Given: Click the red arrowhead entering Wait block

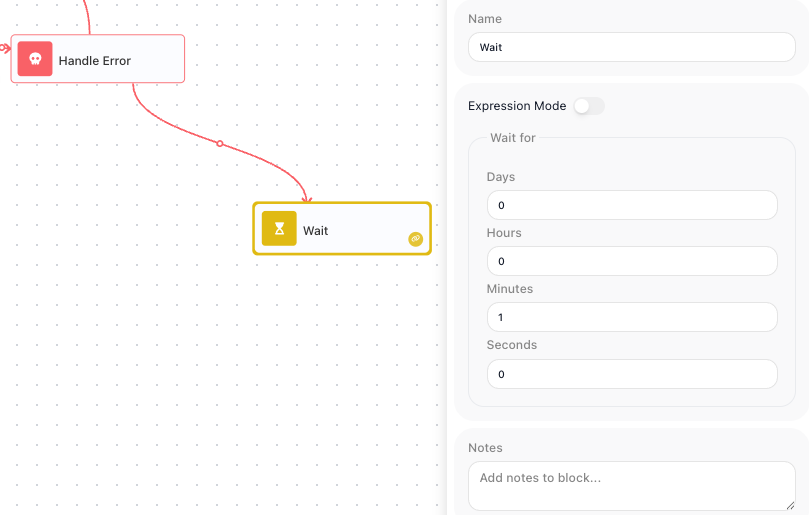Looking at the screenshot, I should pos(306,198).
